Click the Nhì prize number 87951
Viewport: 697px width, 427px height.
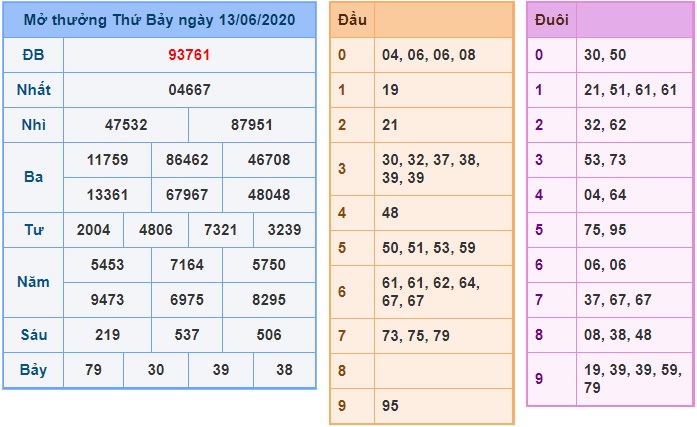click(252, 125)
